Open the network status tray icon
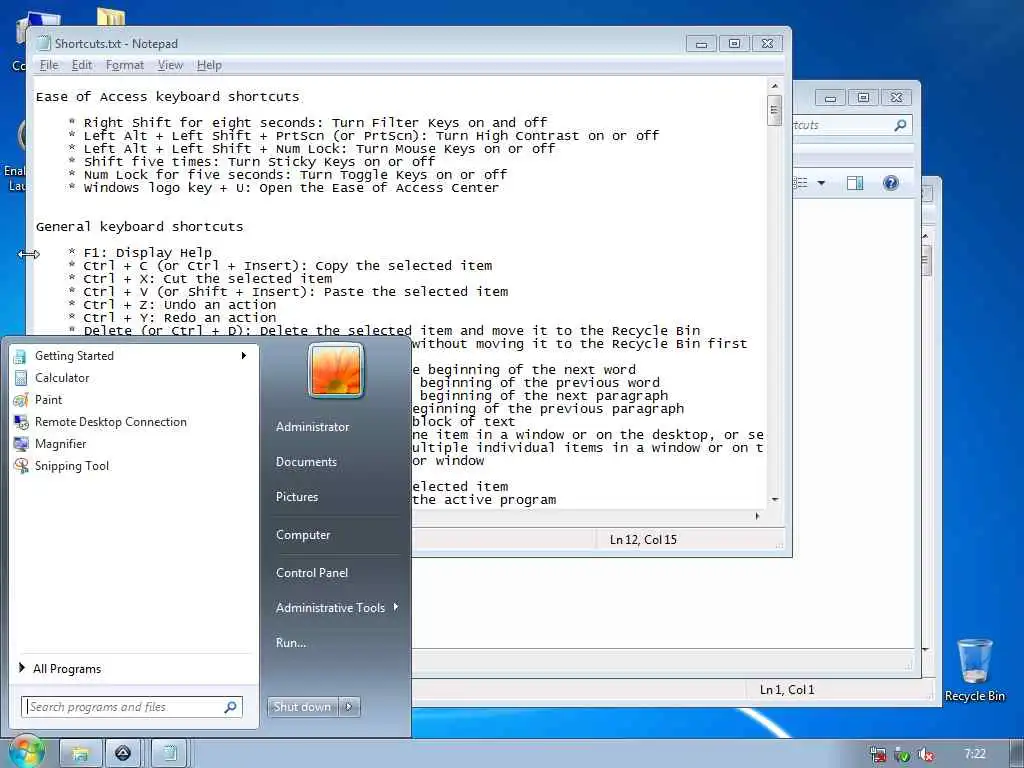Image resolution: width=1024 pixels, height=768 pixels. pyautogui.click(x=878, y=755)
